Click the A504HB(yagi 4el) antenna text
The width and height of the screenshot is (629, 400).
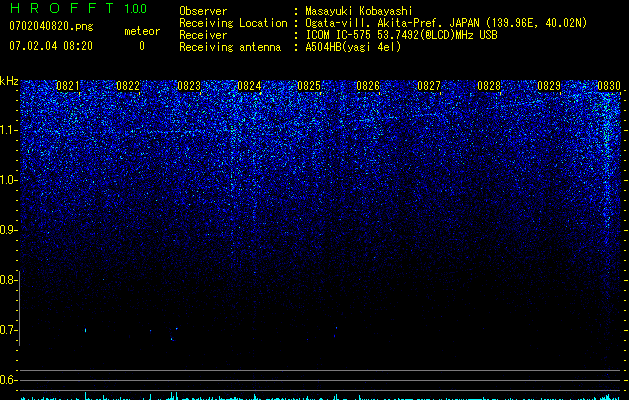pos(353,47)
